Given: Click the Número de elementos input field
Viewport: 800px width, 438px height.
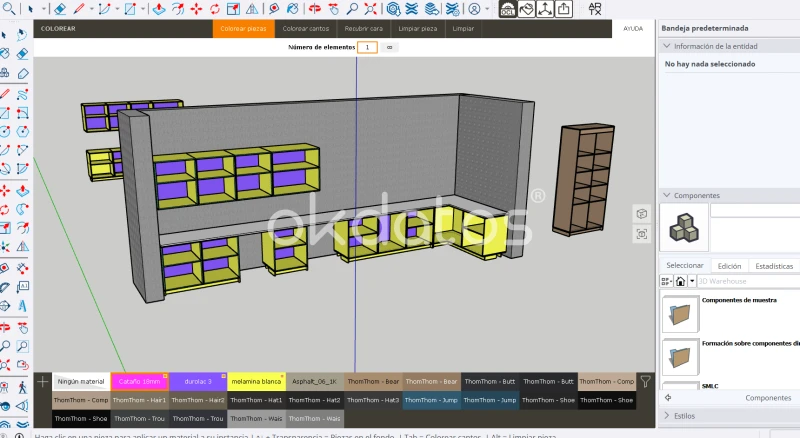Looking at the screenshot, I should click(x=367, y=47).
